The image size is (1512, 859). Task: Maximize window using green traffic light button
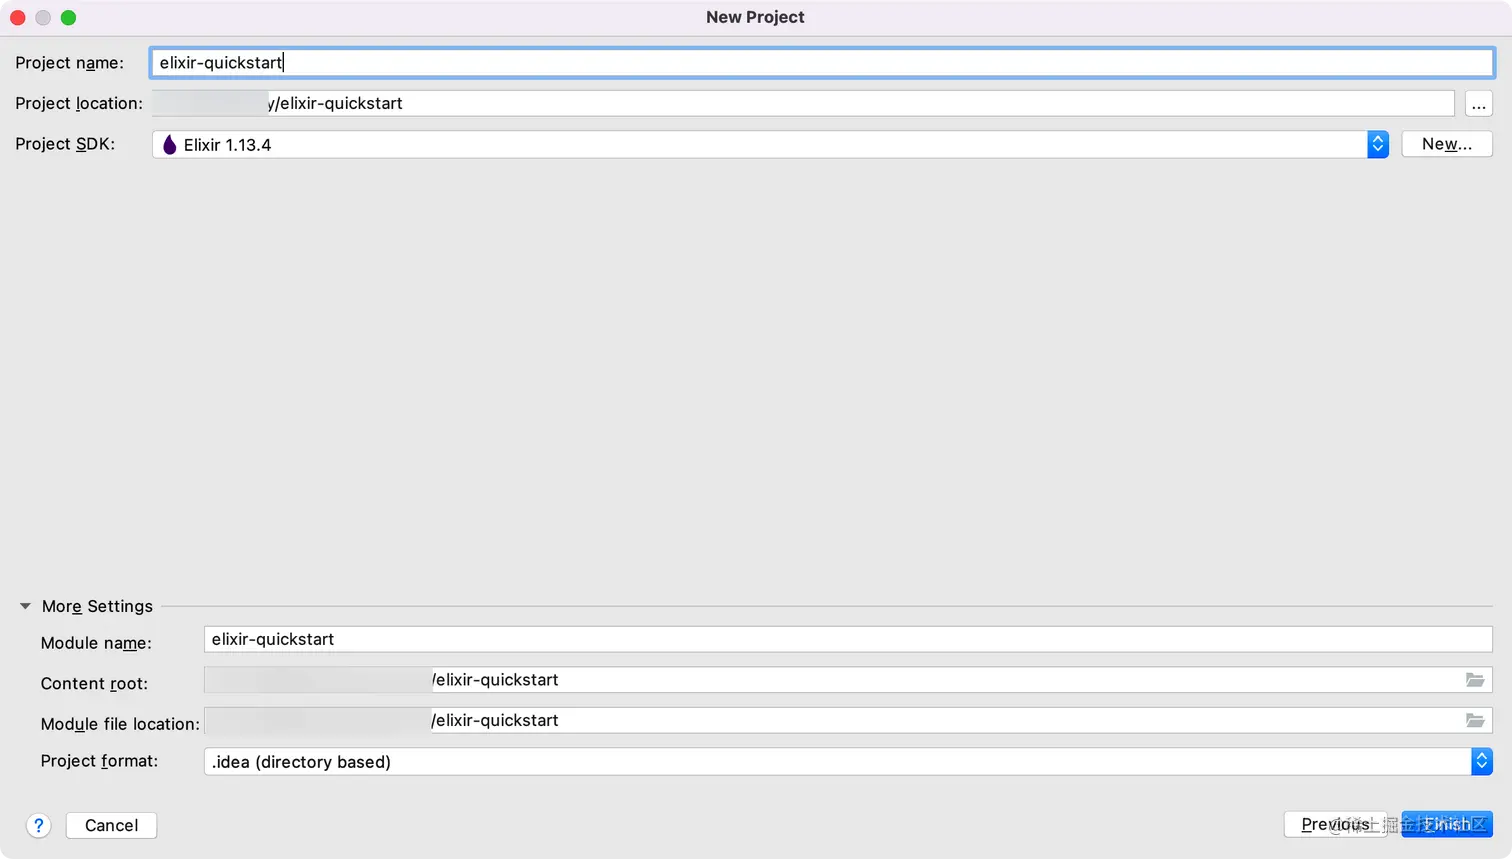point(68,17)
